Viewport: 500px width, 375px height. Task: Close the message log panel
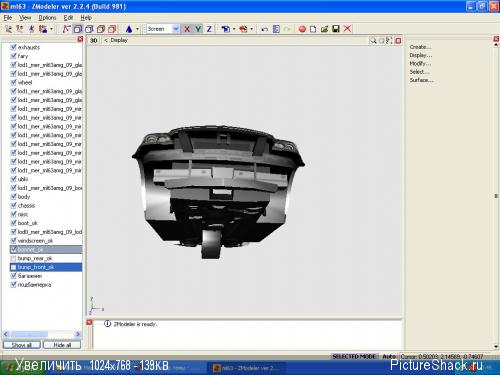89,322
